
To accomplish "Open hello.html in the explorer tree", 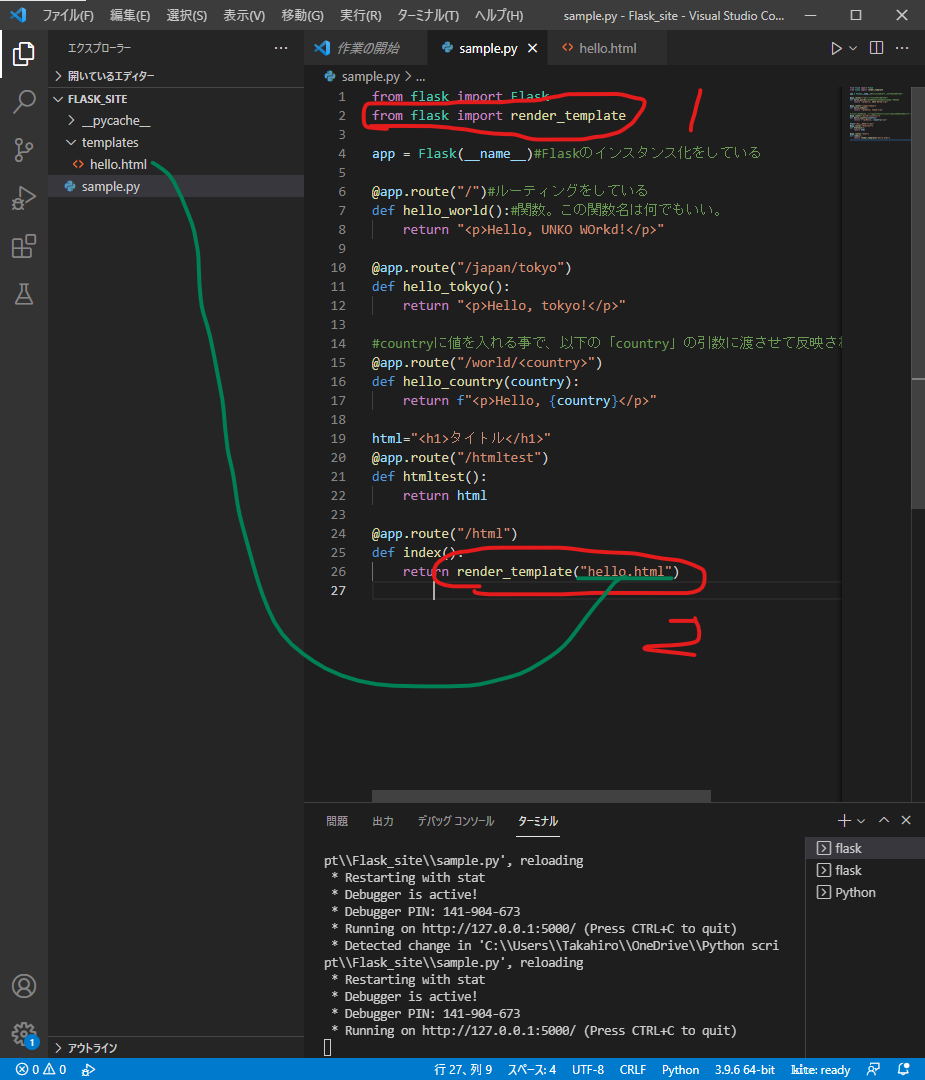I will tap(118, 165).
